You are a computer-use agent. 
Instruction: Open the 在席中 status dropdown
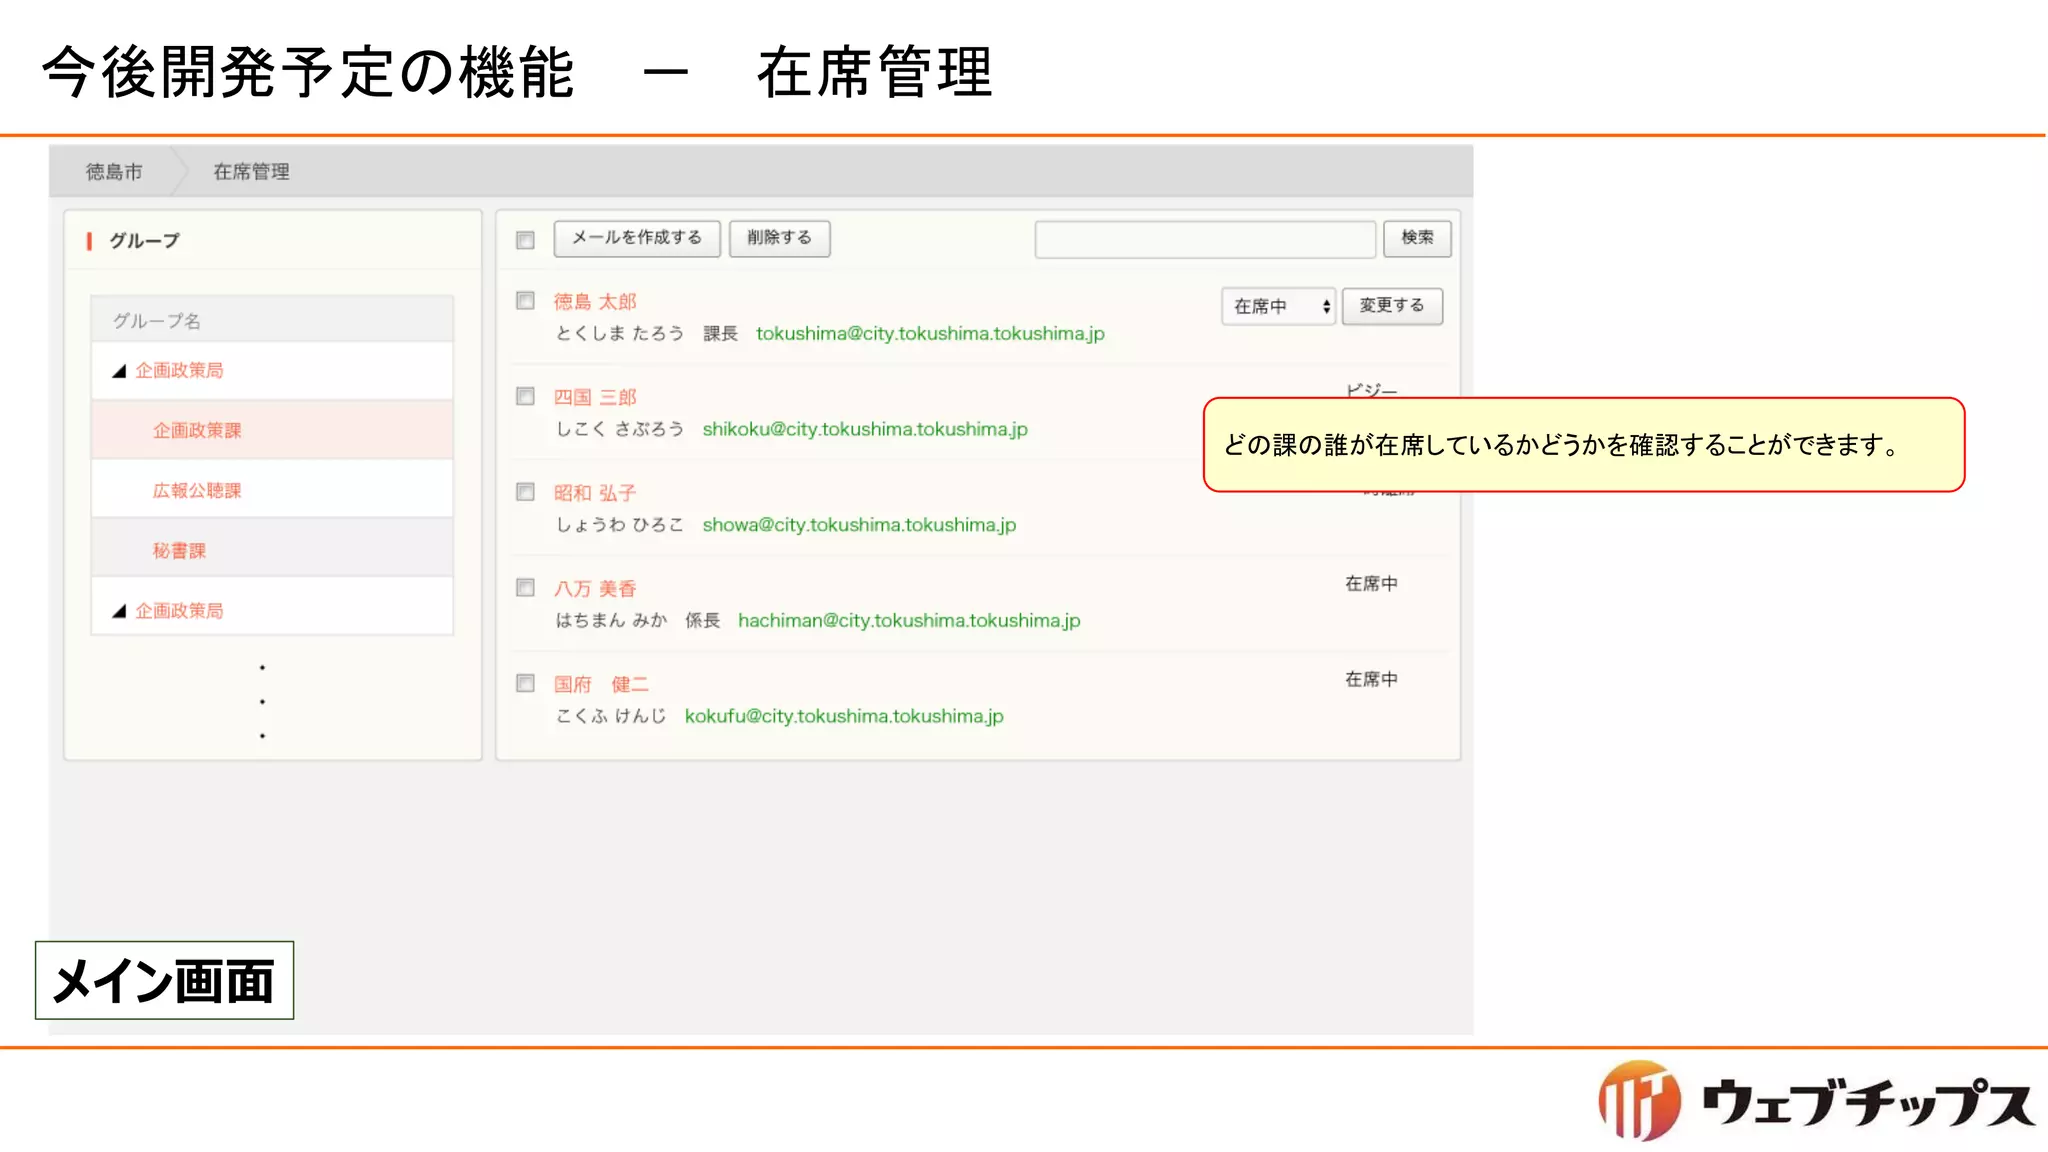coord(1278,306)
